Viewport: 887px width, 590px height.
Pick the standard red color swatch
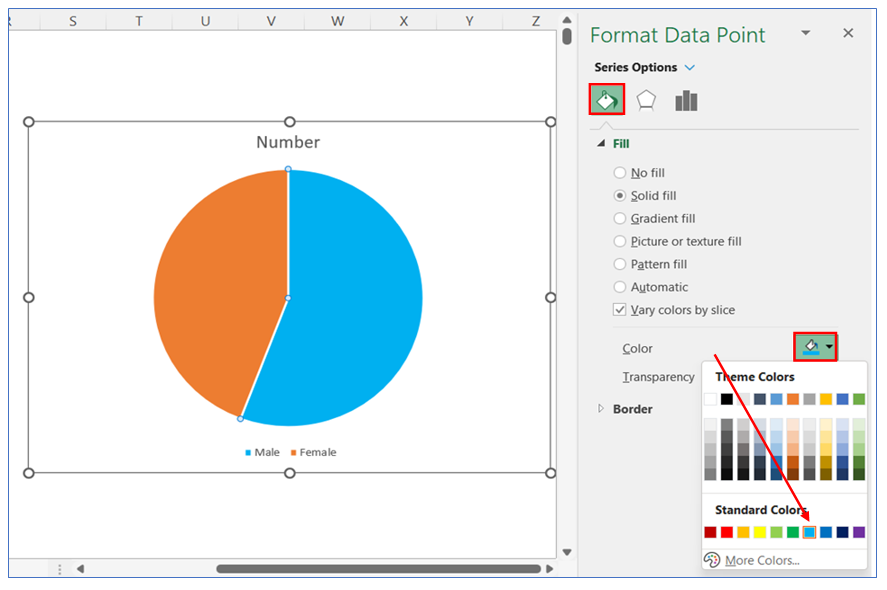[727, 532]
